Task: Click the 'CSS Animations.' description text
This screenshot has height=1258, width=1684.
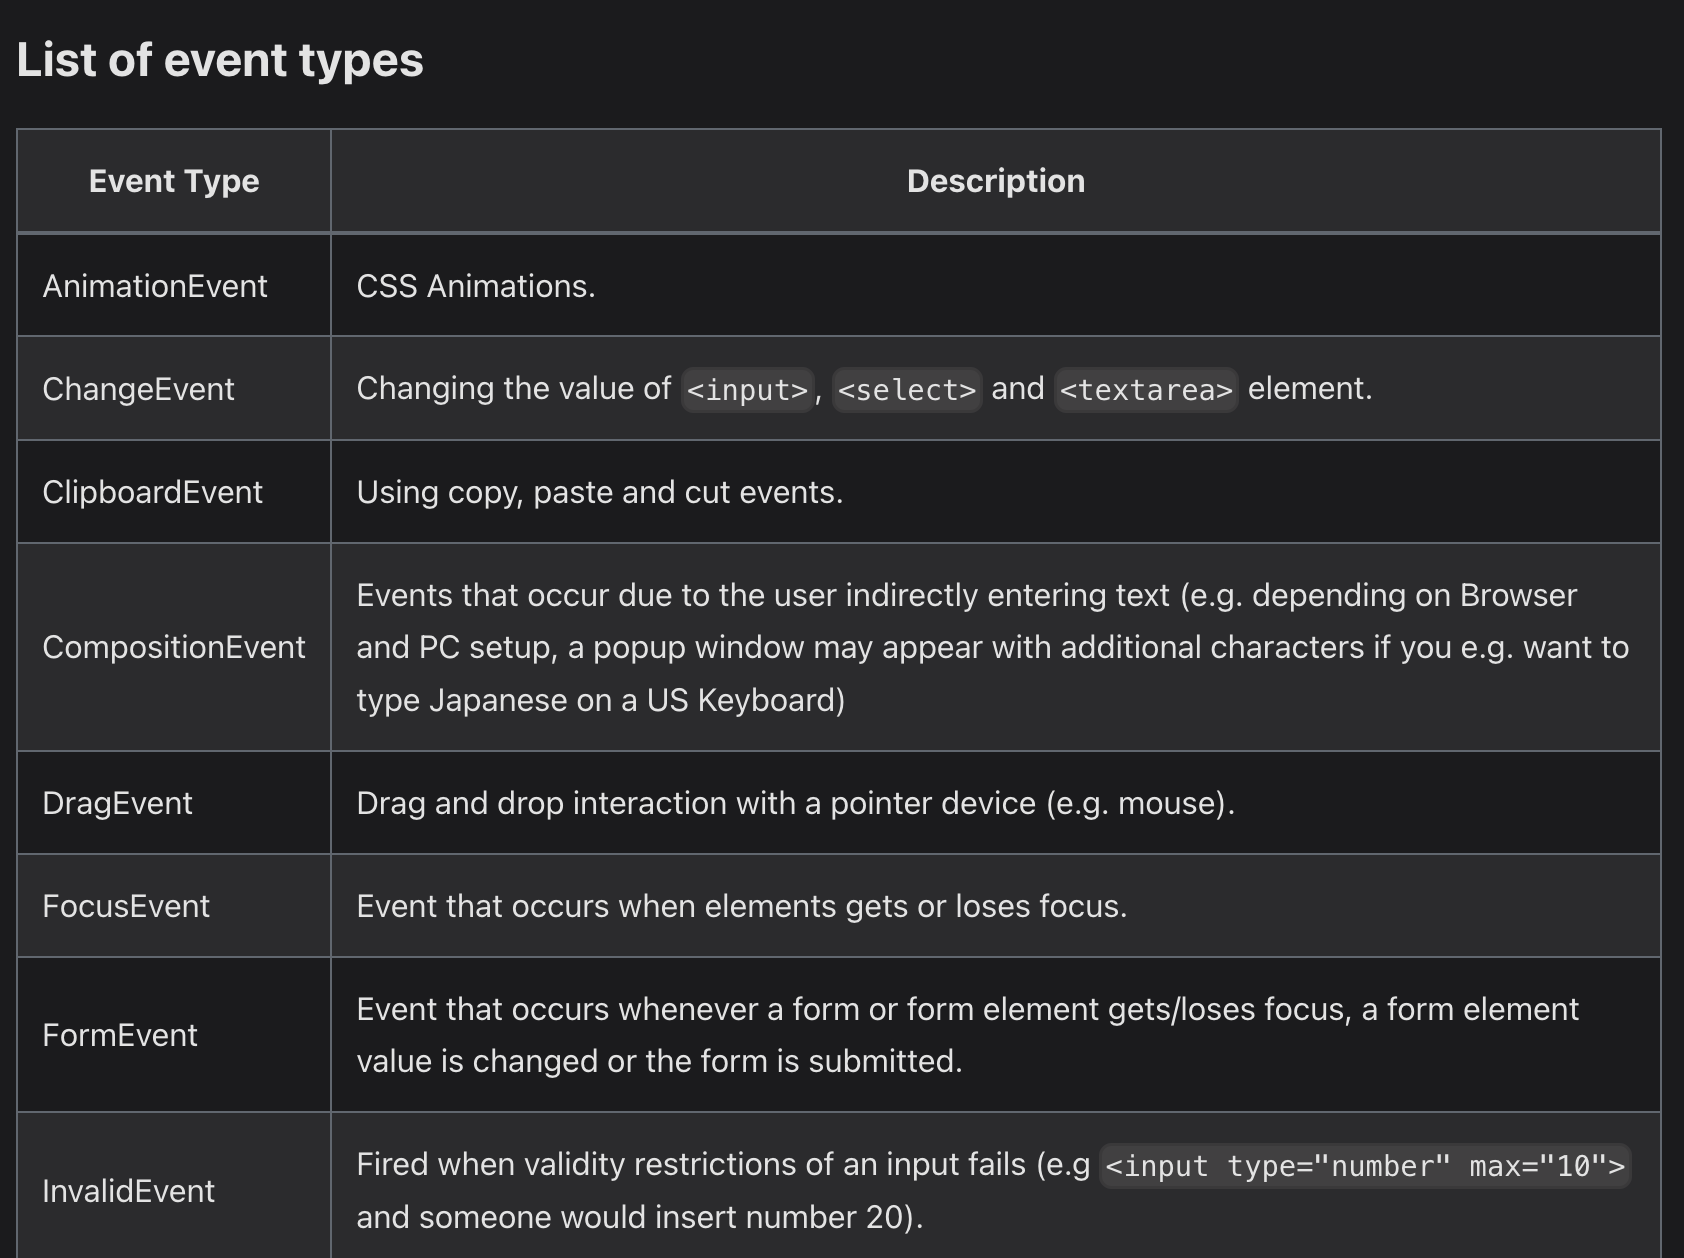Action: coord(476,286)
